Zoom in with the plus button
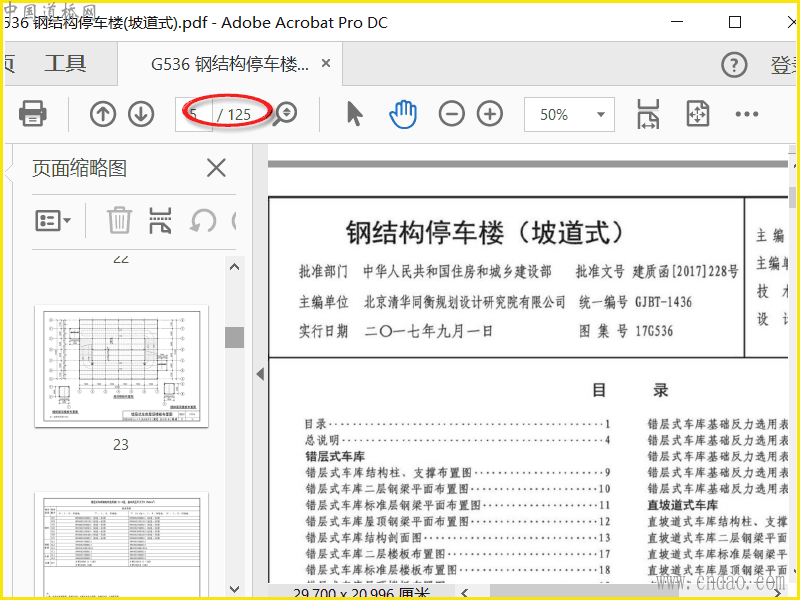The height and width of the screenshot is (600, 800). click(490, 114)
